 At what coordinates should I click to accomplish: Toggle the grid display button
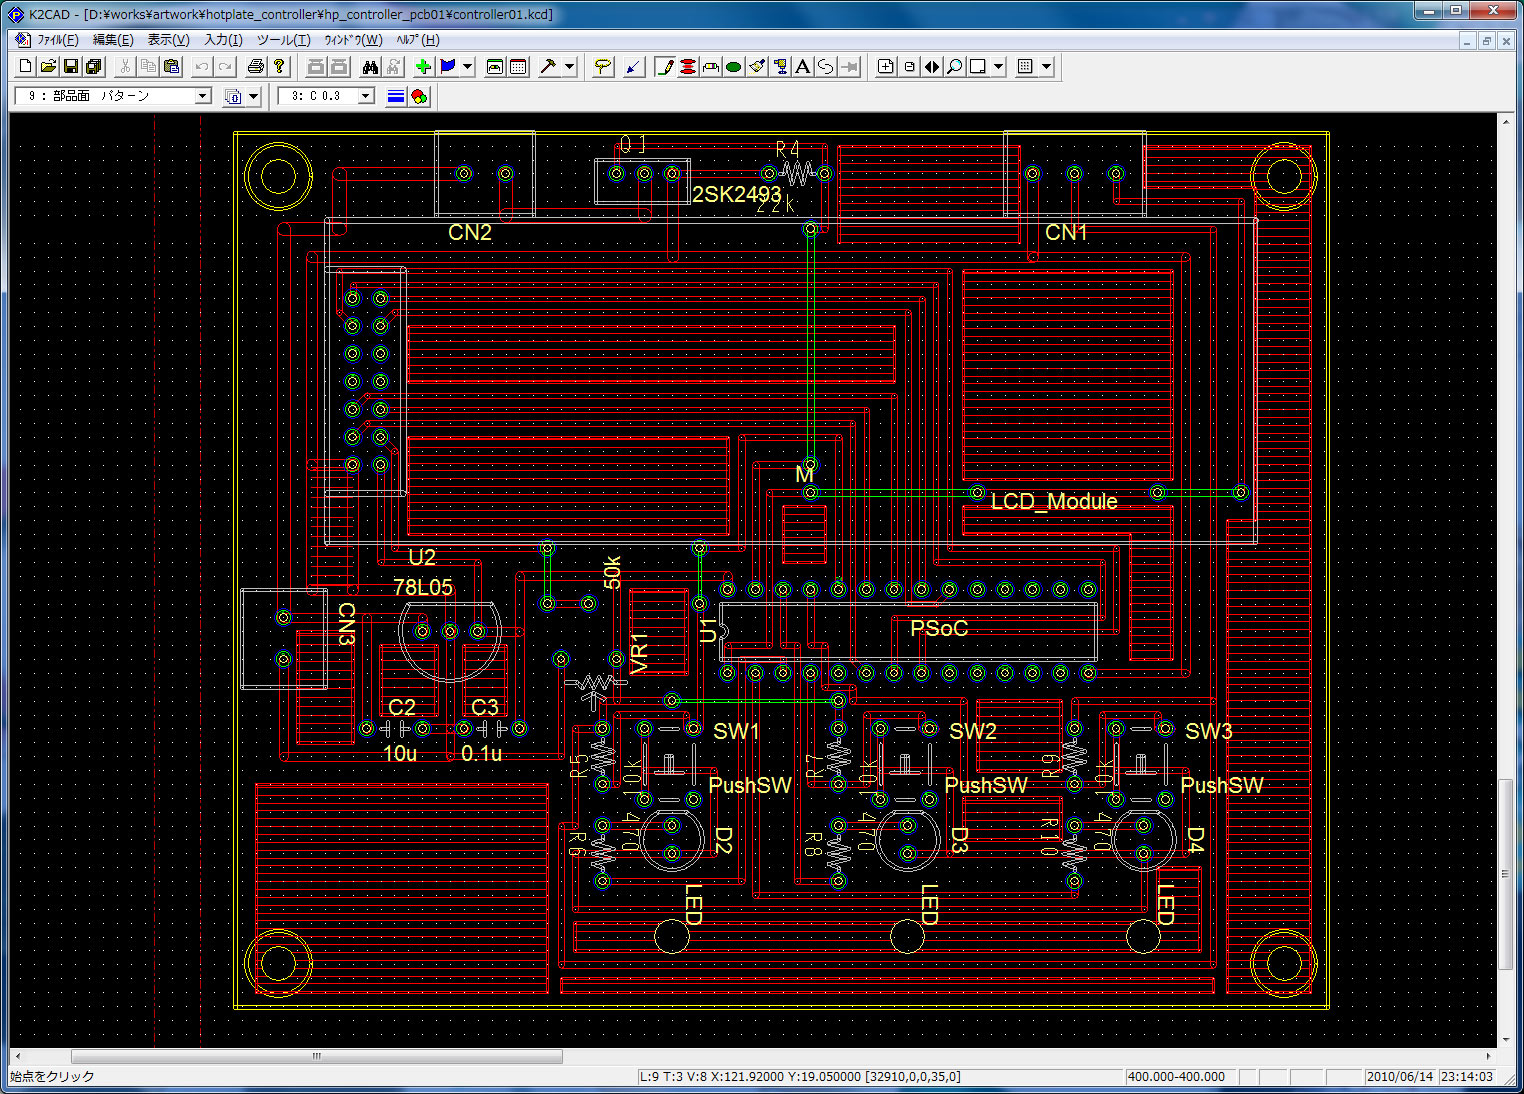click(x=1024, y=67)
